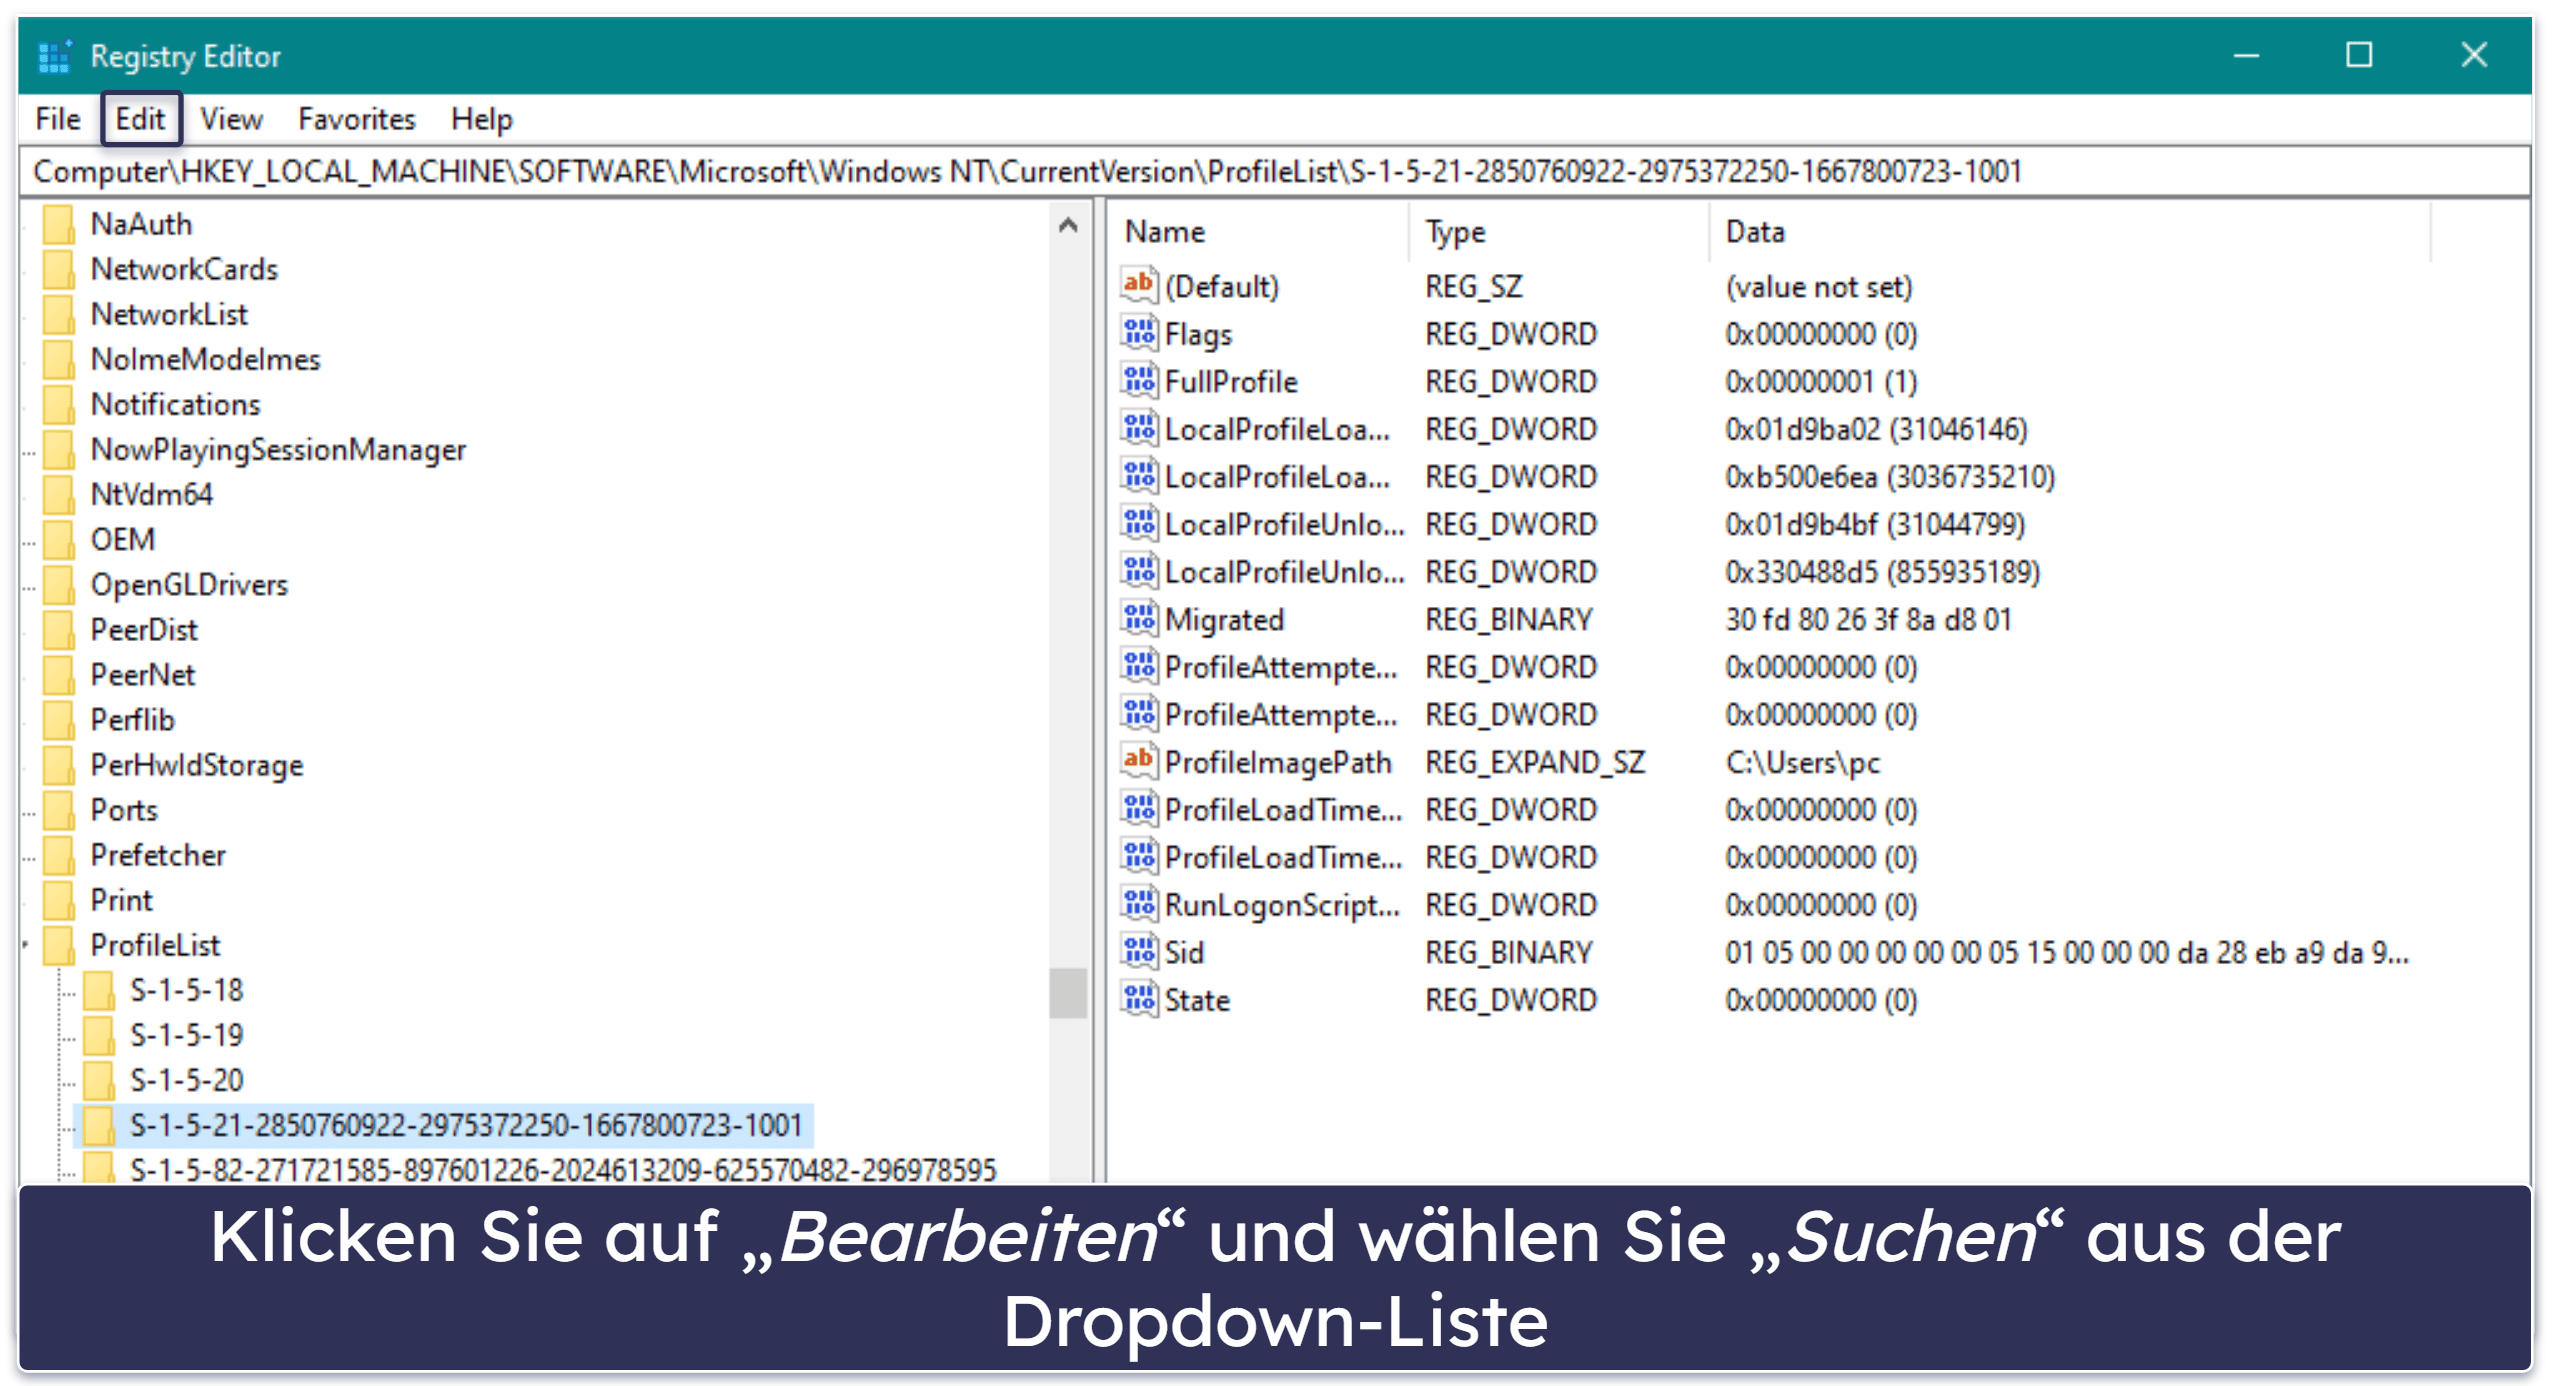The width and height of the screenshot is (2554, 1386).
Task: Click the Print folder icon
Action: pyautogui.click(x=59, y=900)
